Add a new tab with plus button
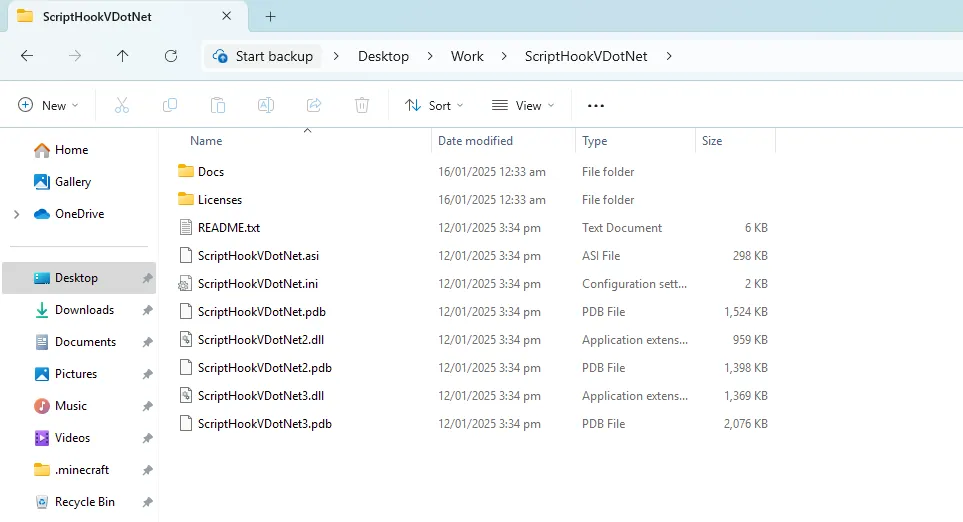Viewport: 963px width, 522px height. tap(270, 17)
